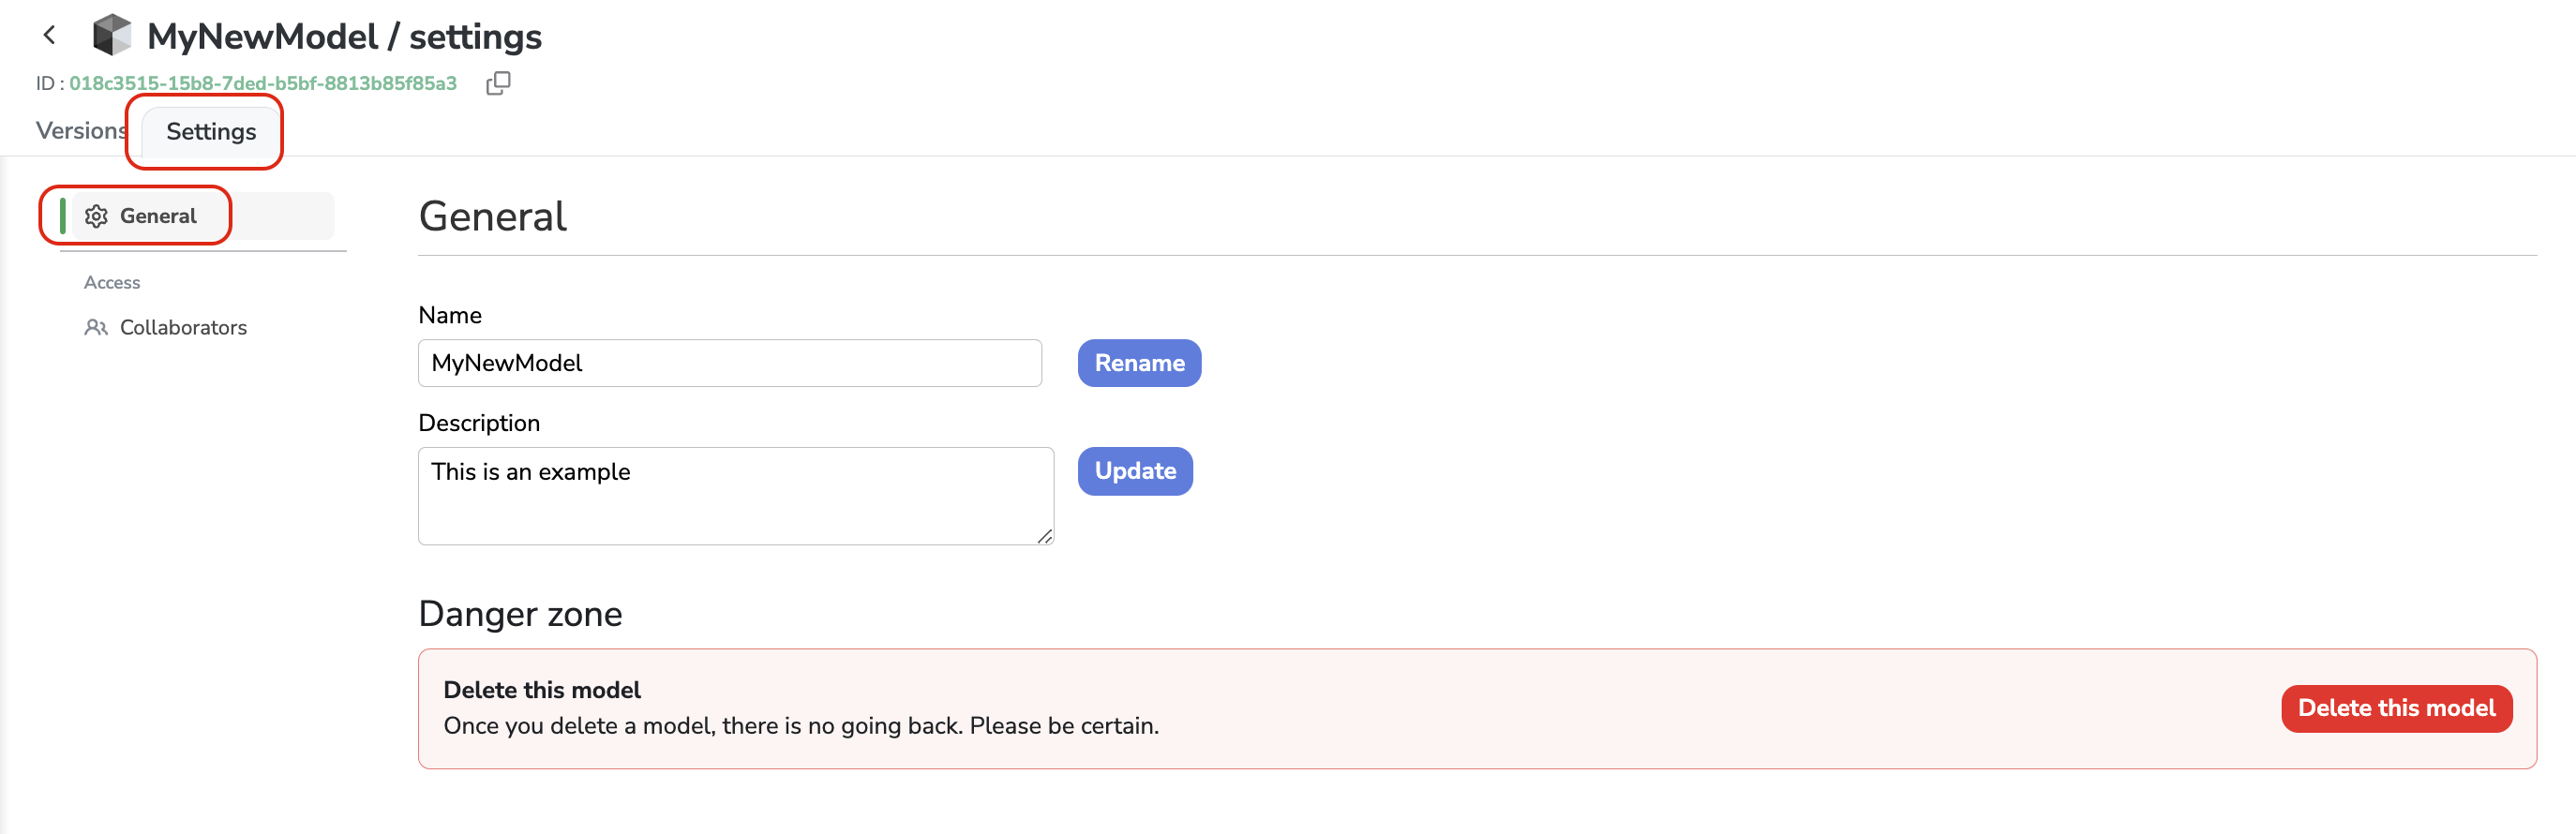Focus the Description text area
The width and height of the screenshot is (2576, 834).
pyautogui.click(x=736, y=496)
